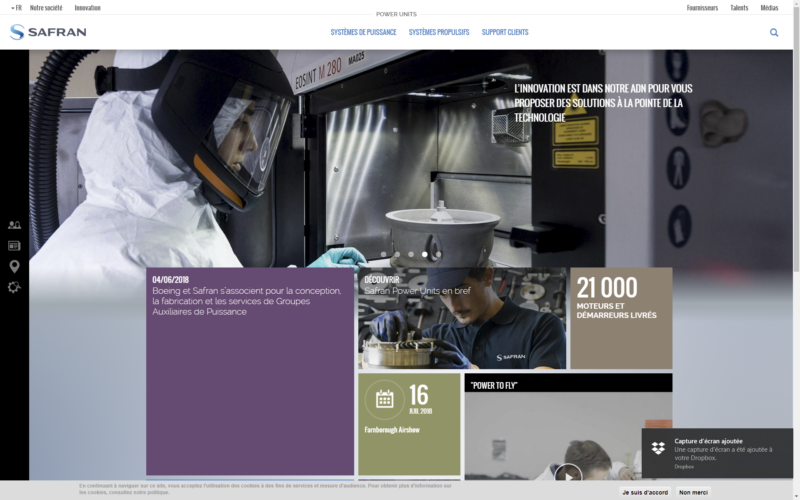
Task: Click the calendar icon on Farnborough tile
Action: tap(384, 399)
